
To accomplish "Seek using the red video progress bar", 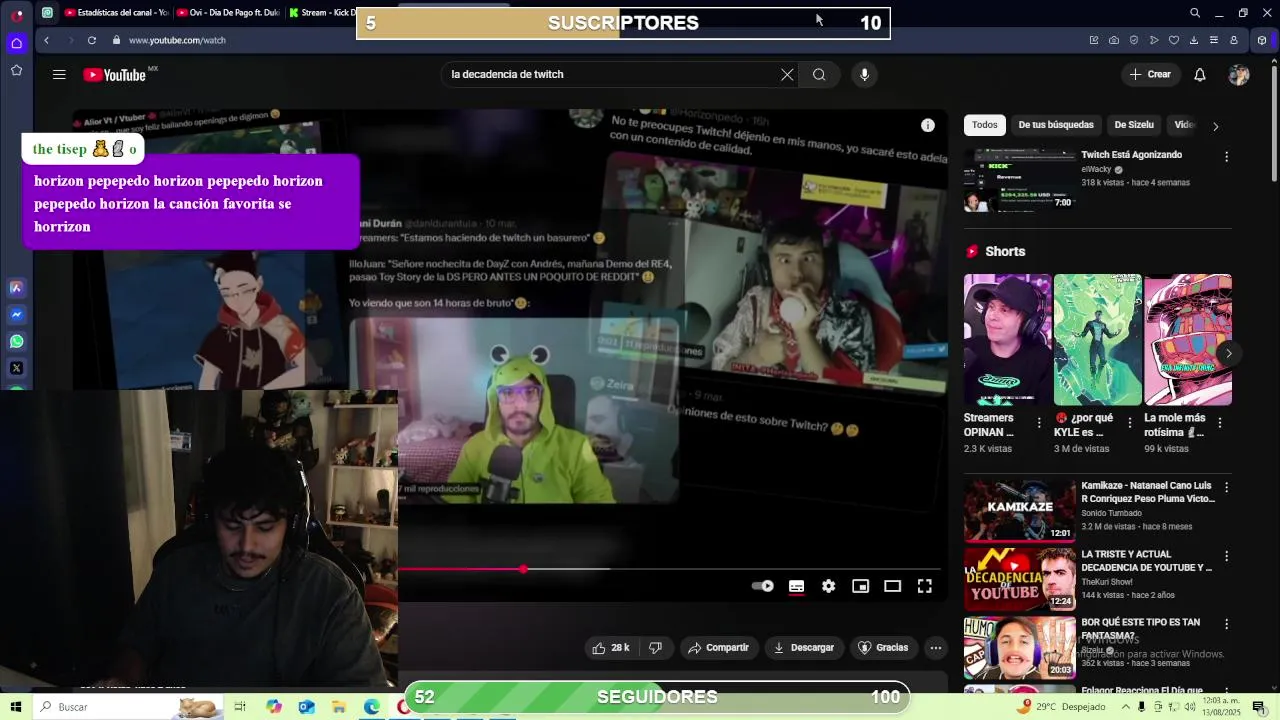I will 669,569.
